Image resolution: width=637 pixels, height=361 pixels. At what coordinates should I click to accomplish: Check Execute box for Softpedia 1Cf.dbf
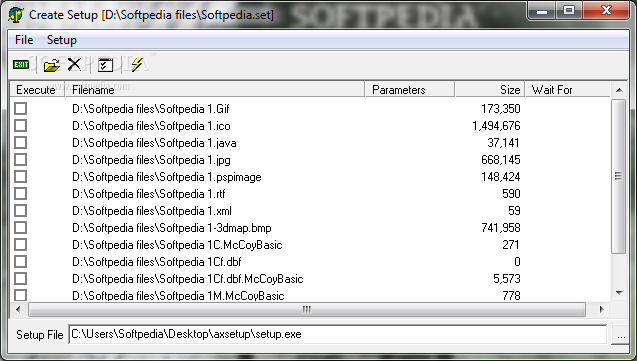[x=21, y=262]
